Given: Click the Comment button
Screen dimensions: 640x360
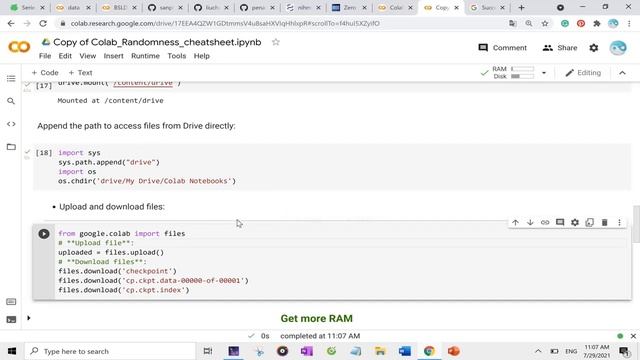Looking at the screenshot, I should (x=502, y=48).
